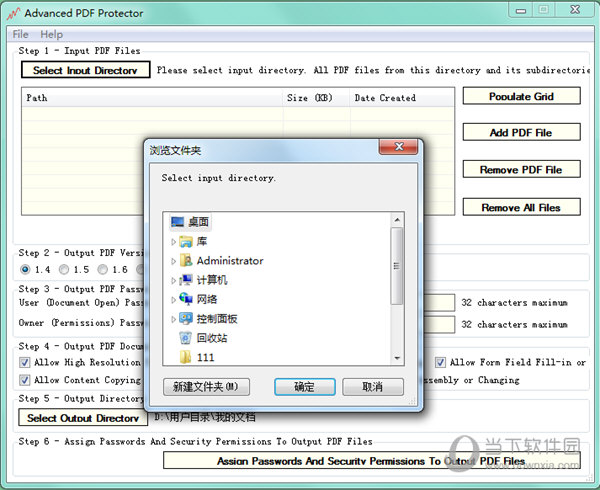This screenshot has height=490, width=600.
Task: Expand the Network tree node
Action: tap(173, 300)
